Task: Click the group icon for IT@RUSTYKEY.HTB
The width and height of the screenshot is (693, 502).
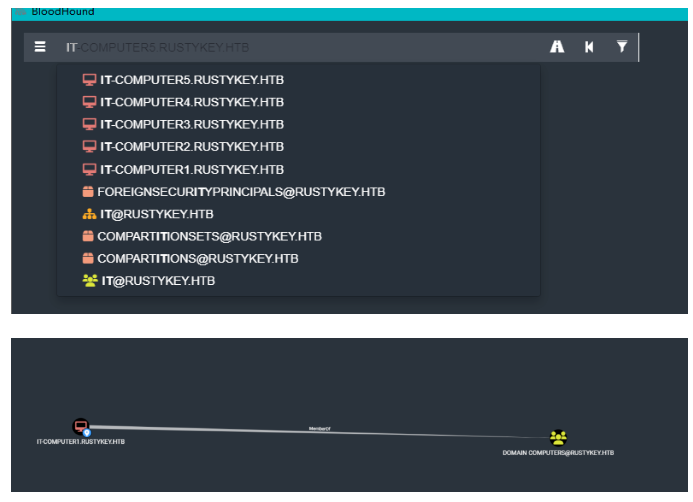Action: (x=90, y=281)
